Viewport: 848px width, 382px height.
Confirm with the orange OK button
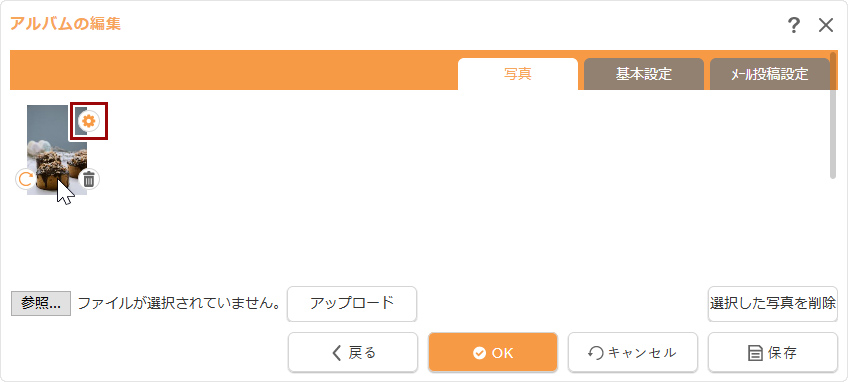(493, 352)
